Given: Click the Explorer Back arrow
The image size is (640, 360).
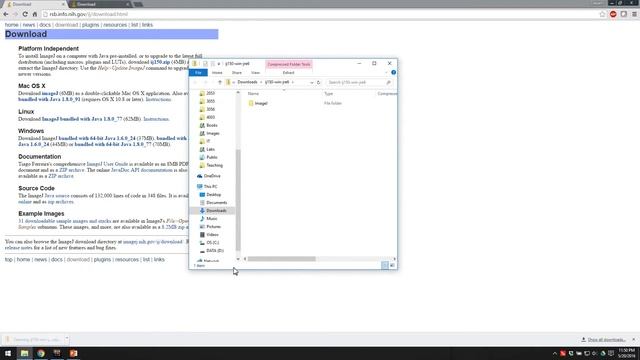Looking at the screenshot, I should point(195,82).
